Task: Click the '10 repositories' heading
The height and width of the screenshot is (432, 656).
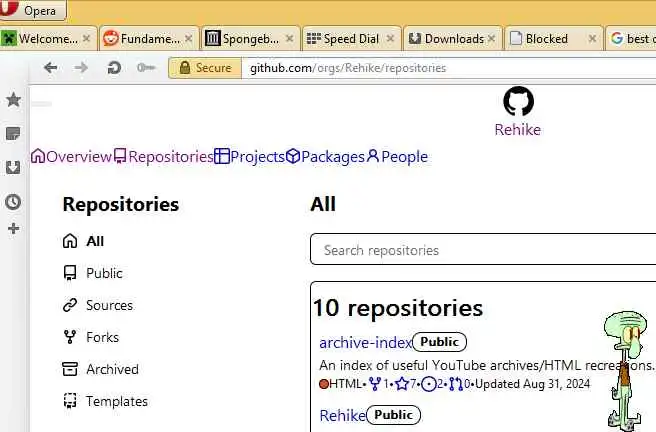Action: point(398,308)
